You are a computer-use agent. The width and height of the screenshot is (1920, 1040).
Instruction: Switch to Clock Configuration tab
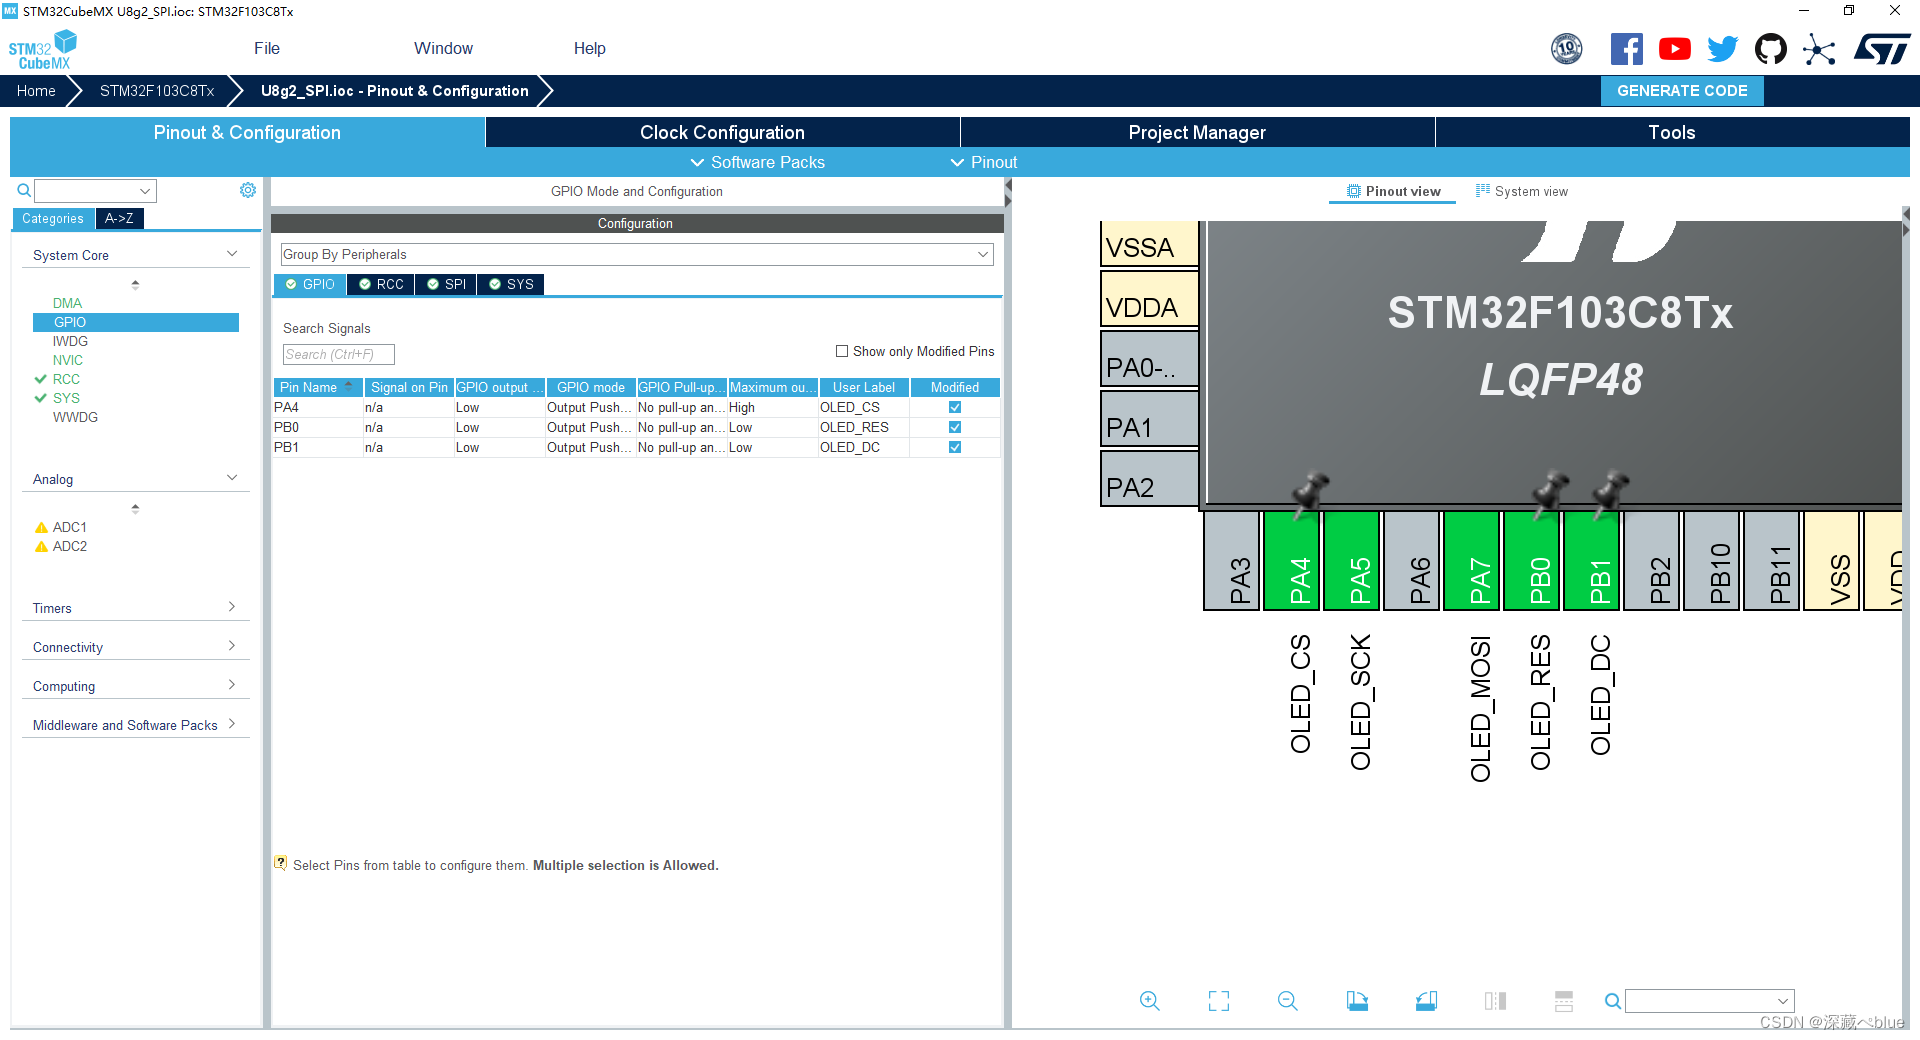(x=722, y=132)
